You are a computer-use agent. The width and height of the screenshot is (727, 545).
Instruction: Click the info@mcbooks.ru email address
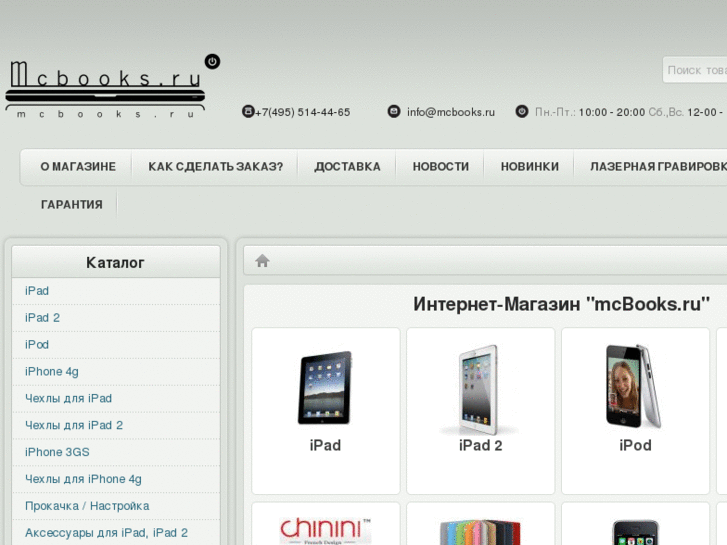[451, 112]
